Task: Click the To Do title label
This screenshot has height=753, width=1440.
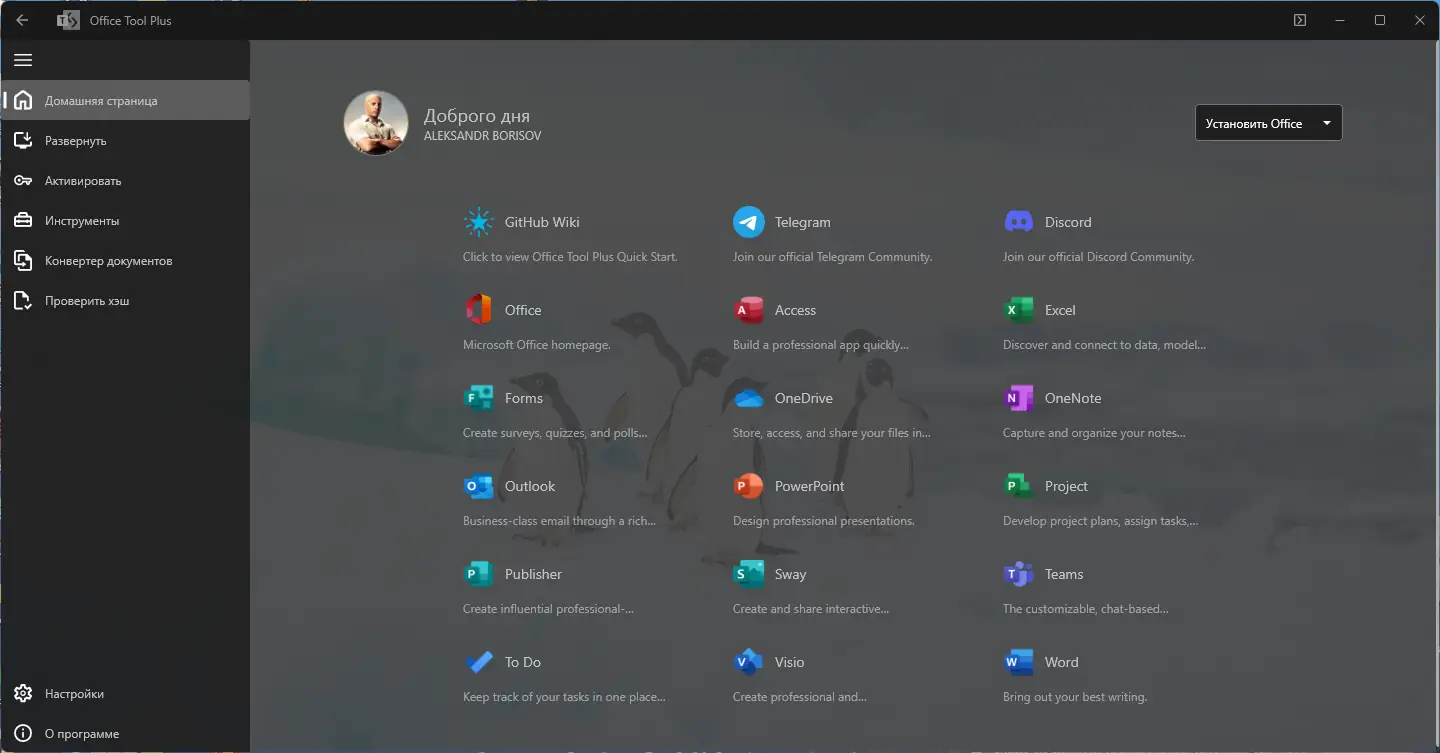Action: pyautogui.click(x=523, y=662)
